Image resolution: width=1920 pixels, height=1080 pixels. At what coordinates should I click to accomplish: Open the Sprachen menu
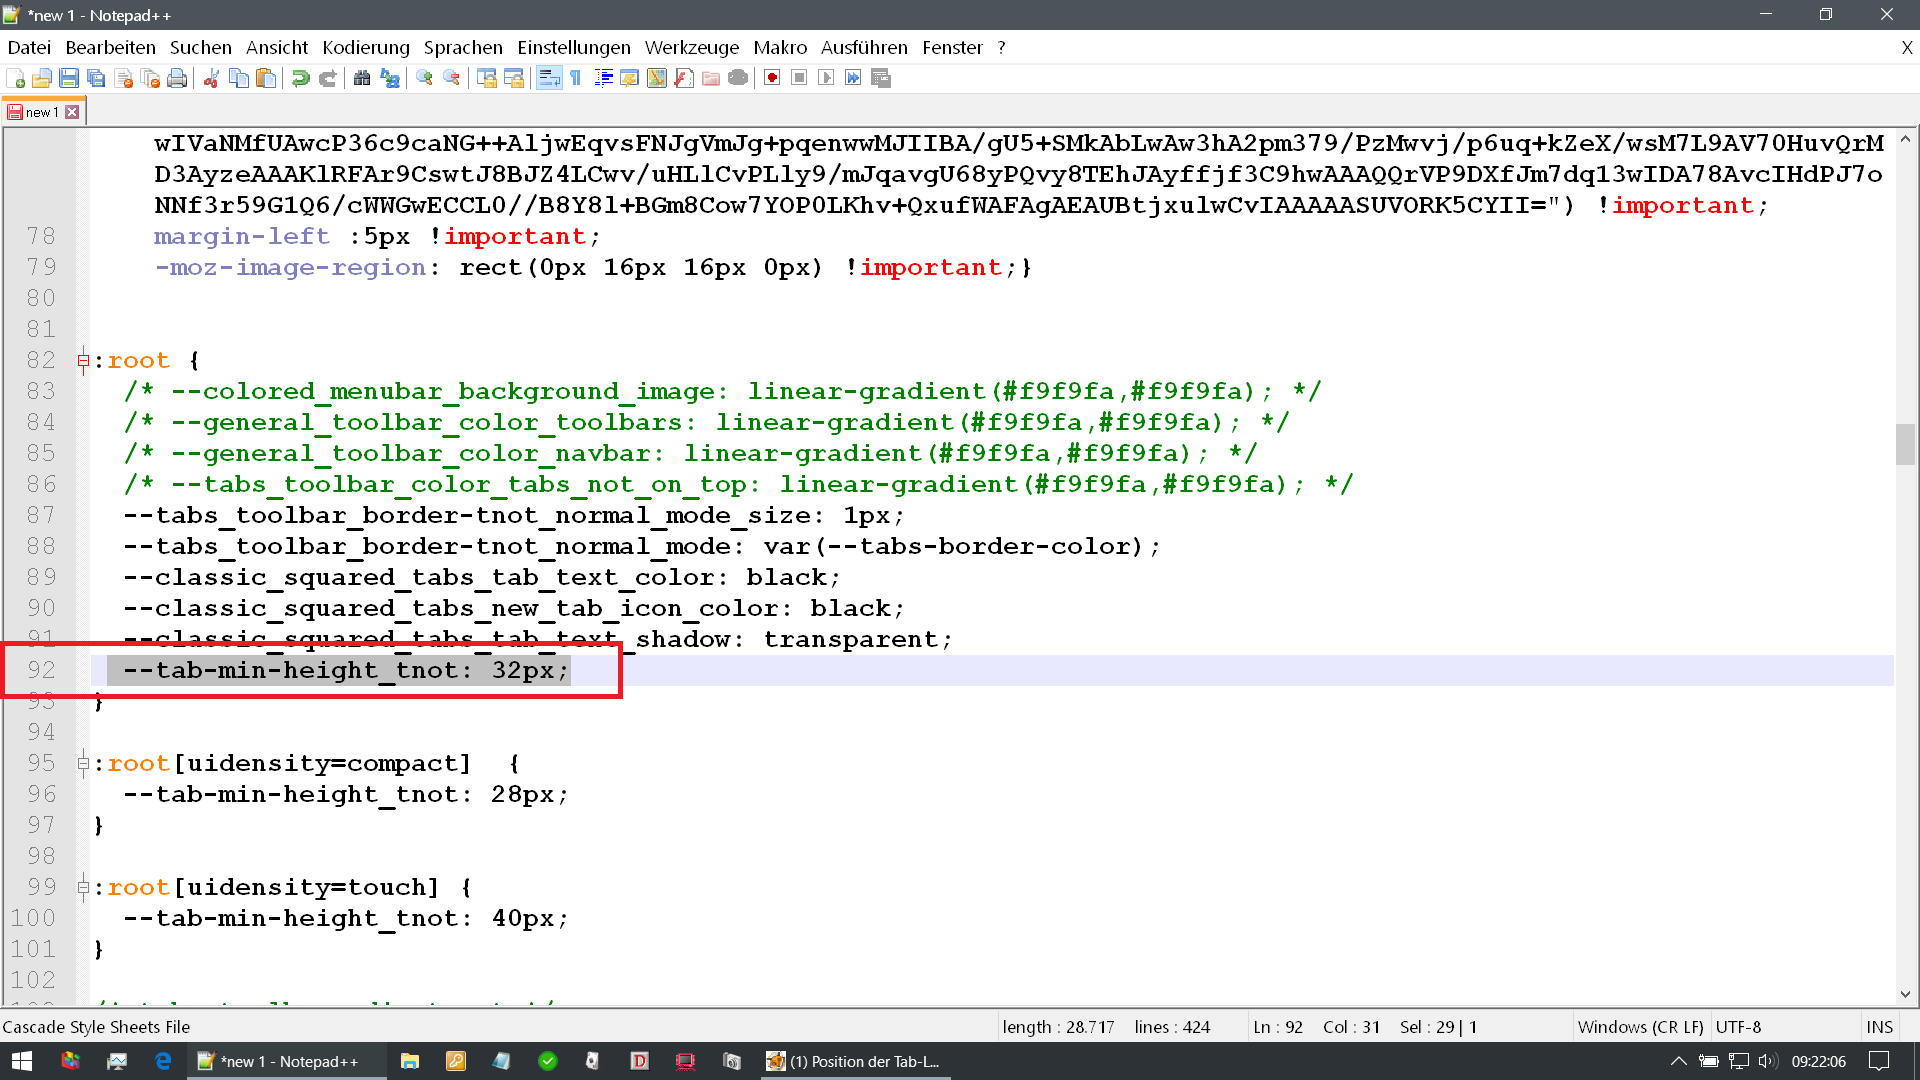pyautogui.click(x=463, y=47)
